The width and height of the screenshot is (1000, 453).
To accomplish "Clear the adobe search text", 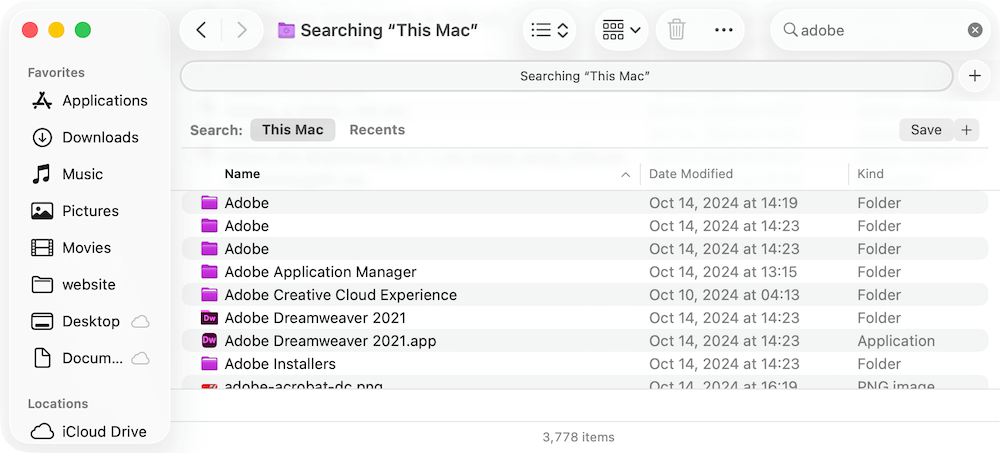I will pyautogui.click(x=974, y=30).
